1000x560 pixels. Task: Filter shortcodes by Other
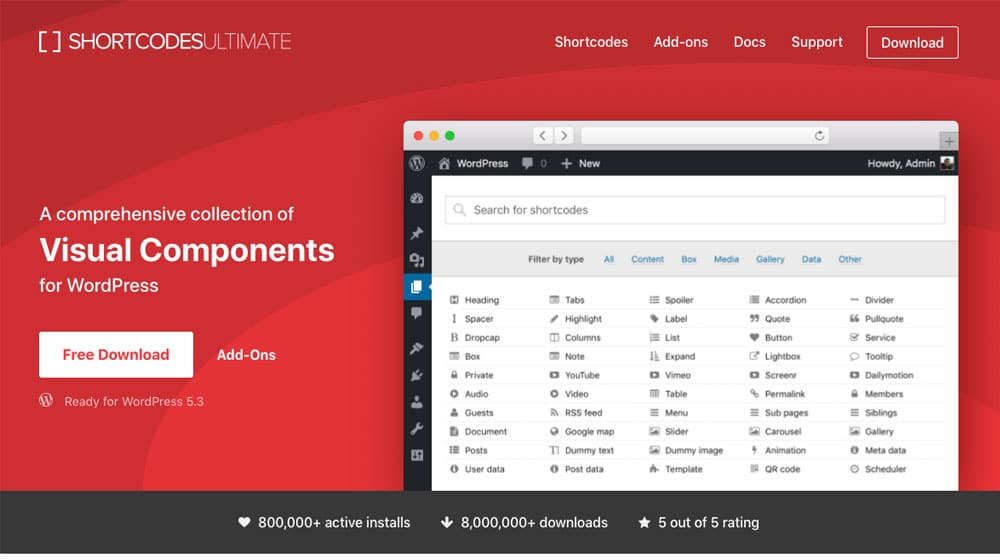(x=849, y=260)
